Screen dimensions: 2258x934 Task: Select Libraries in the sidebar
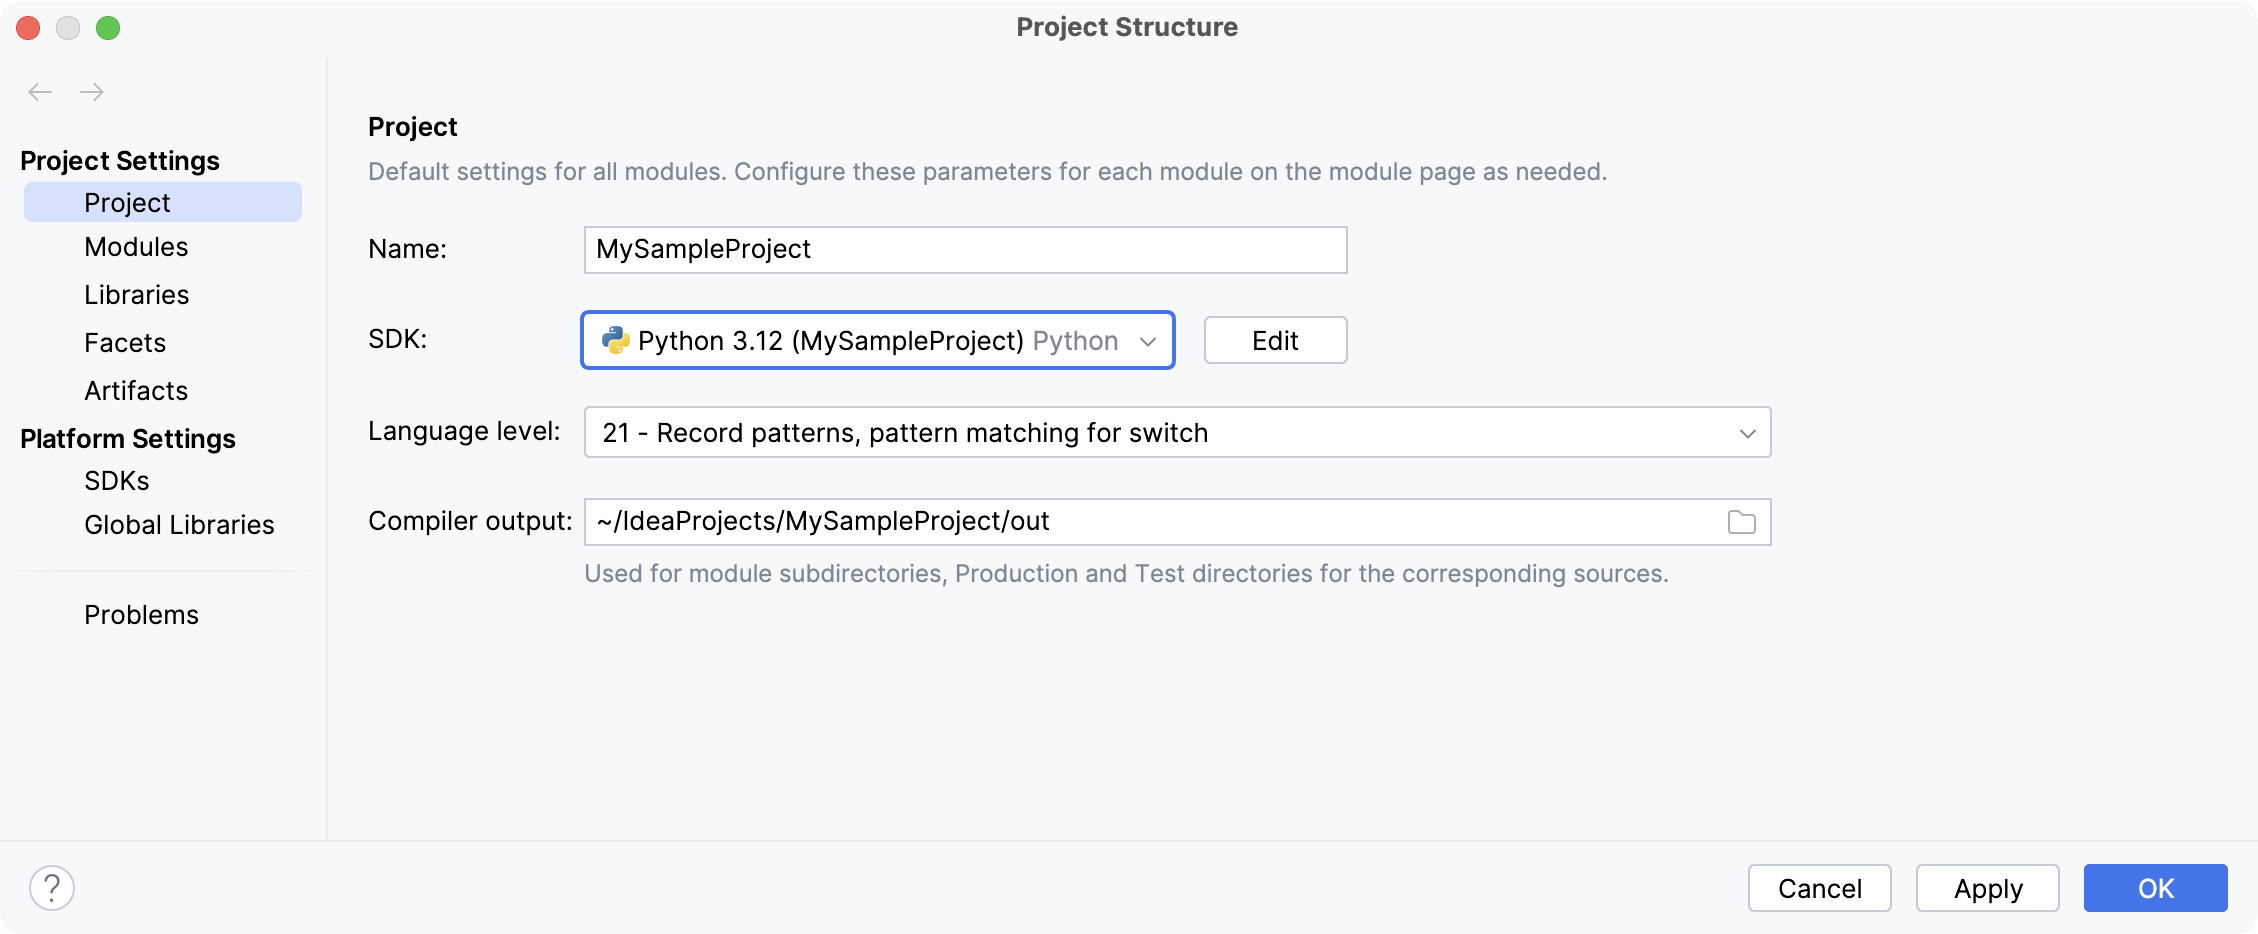pos(136,294)
